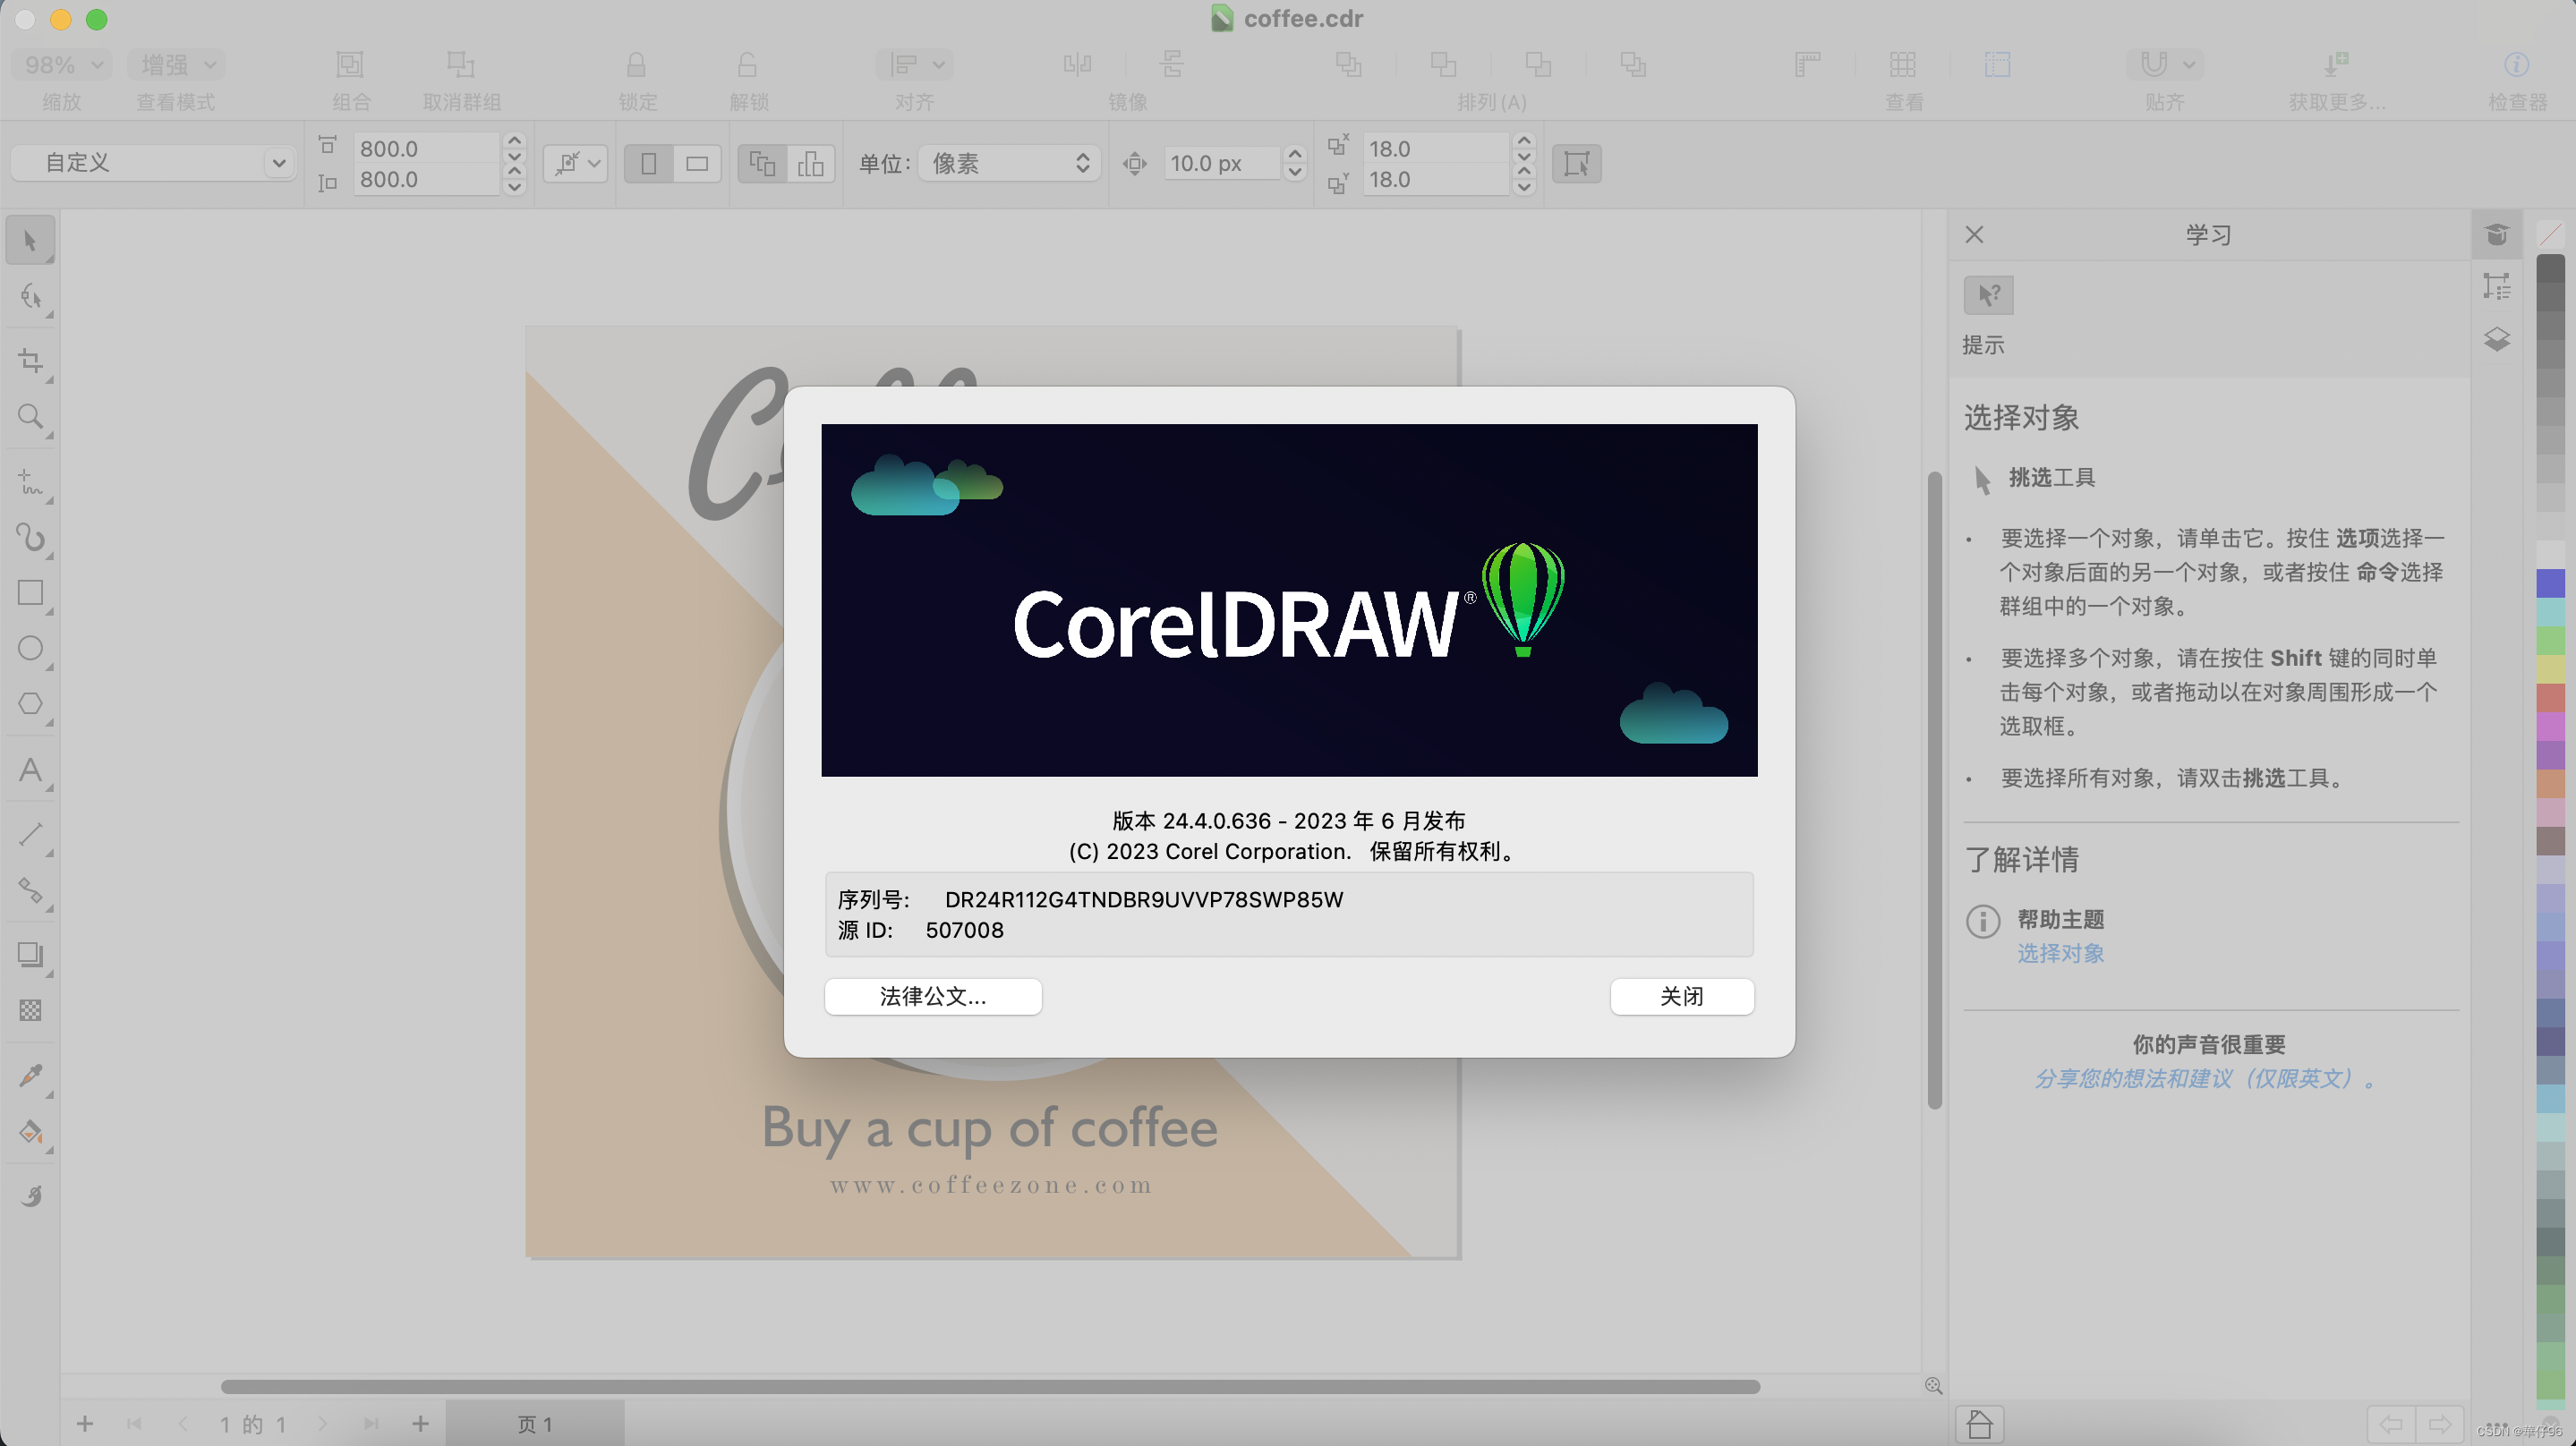Toggle the guidelines view icon

point(1997,65)
